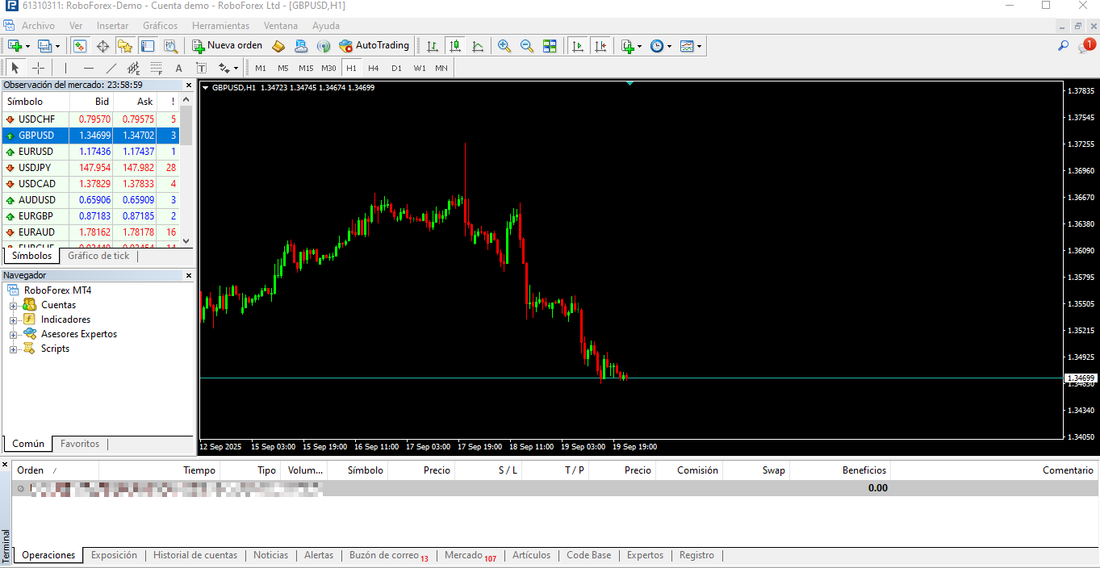
Task: Switch chart to bar chart icon
Action: click(x=433, y=46)
